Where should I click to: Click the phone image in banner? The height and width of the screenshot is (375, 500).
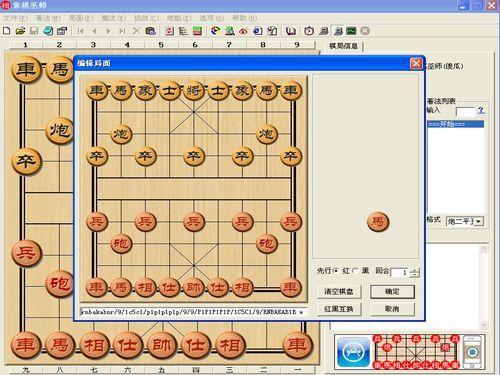[x=472, y=352]
